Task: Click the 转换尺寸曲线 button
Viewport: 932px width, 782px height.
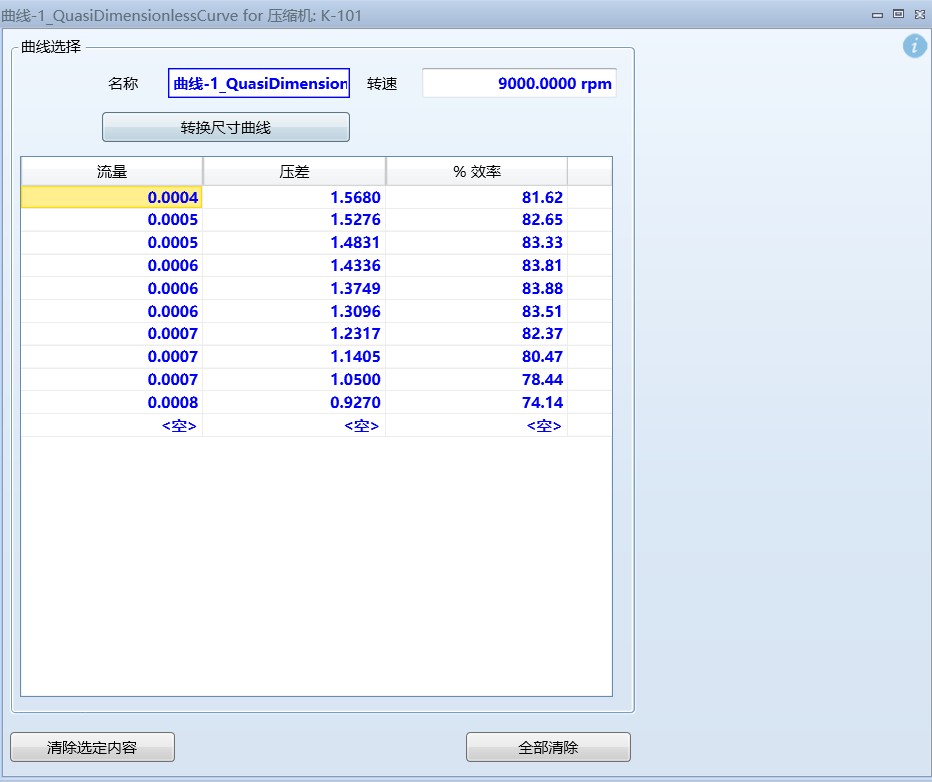Action: pyautogui.click(x=226, y=127)
